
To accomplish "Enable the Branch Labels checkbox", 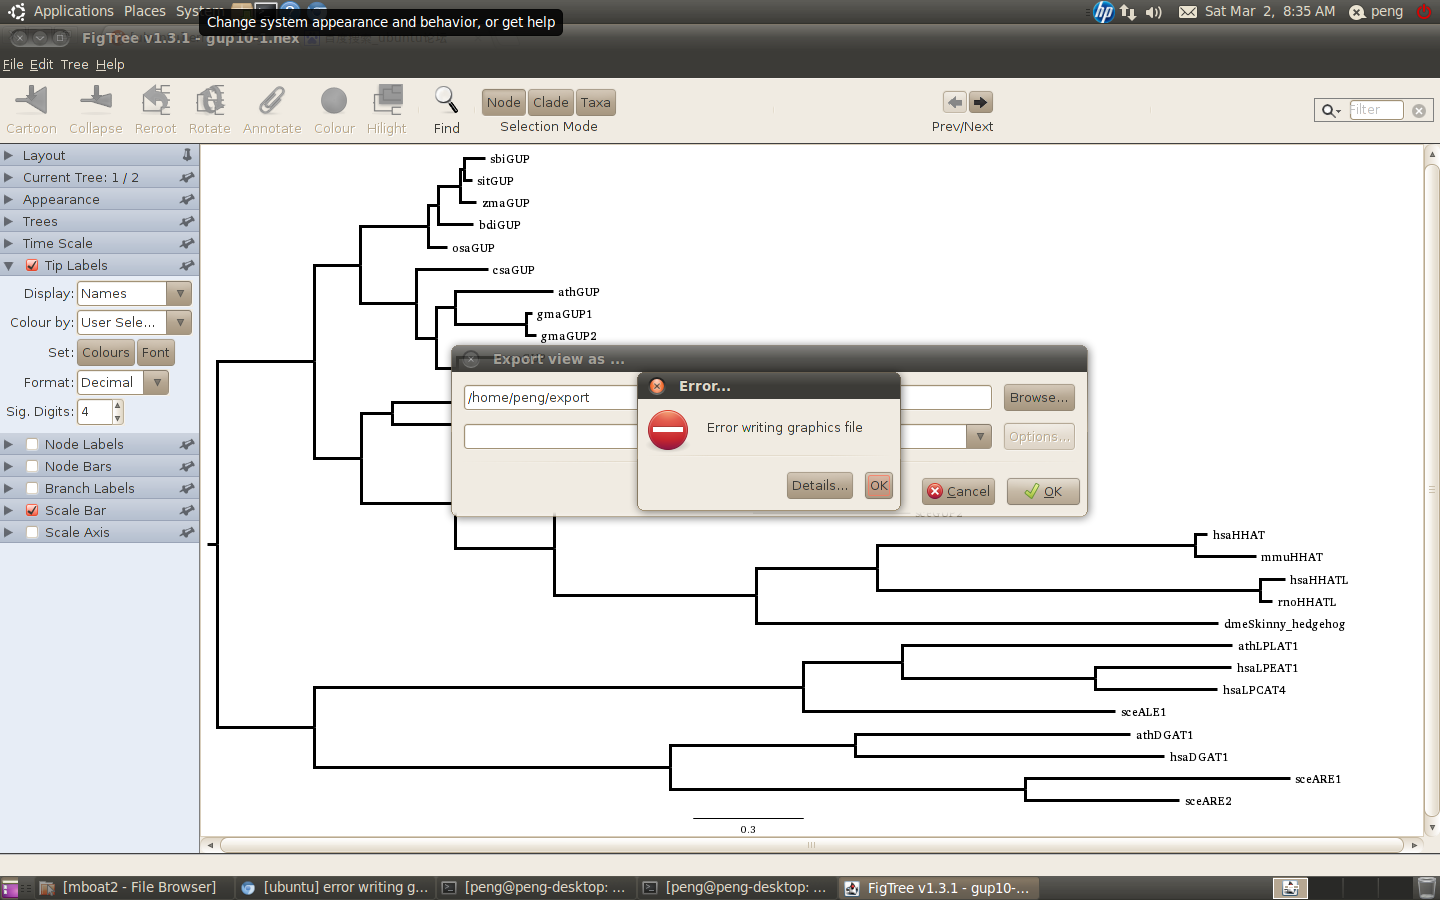I will (x=32, y=488).
